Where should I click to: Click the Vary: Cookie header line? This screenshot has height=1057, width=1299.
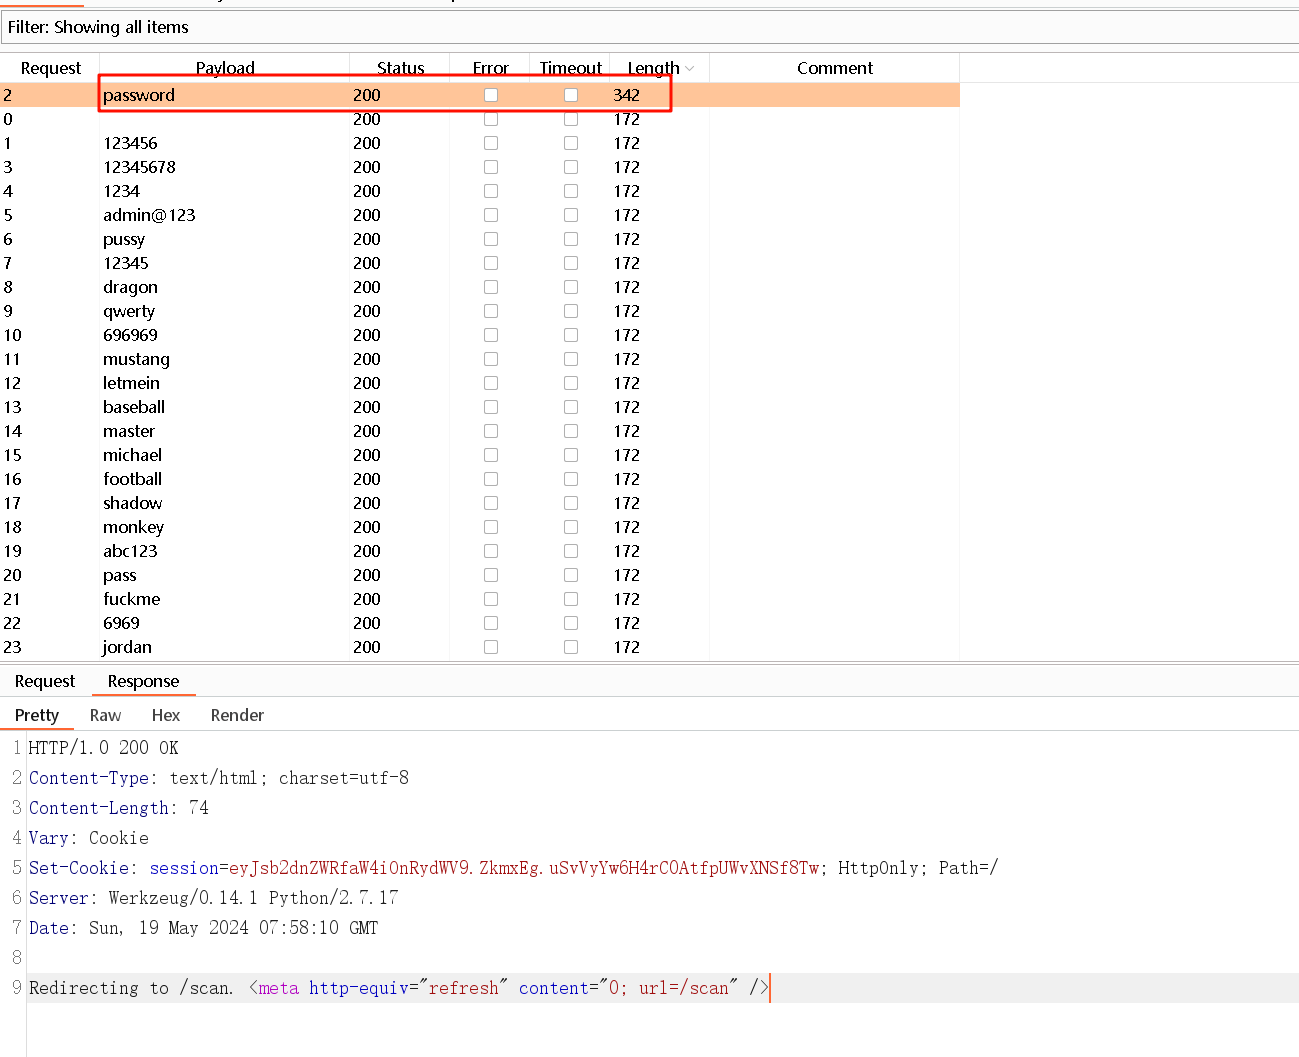pyautogui.click(x=89, y=838)
